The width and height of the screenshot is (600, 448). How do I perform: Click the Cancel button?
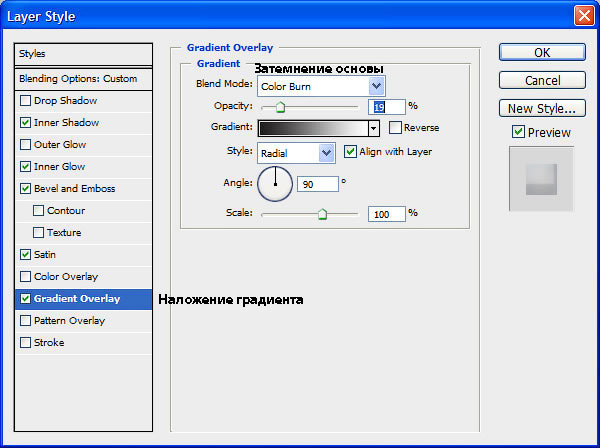point(542,80)
